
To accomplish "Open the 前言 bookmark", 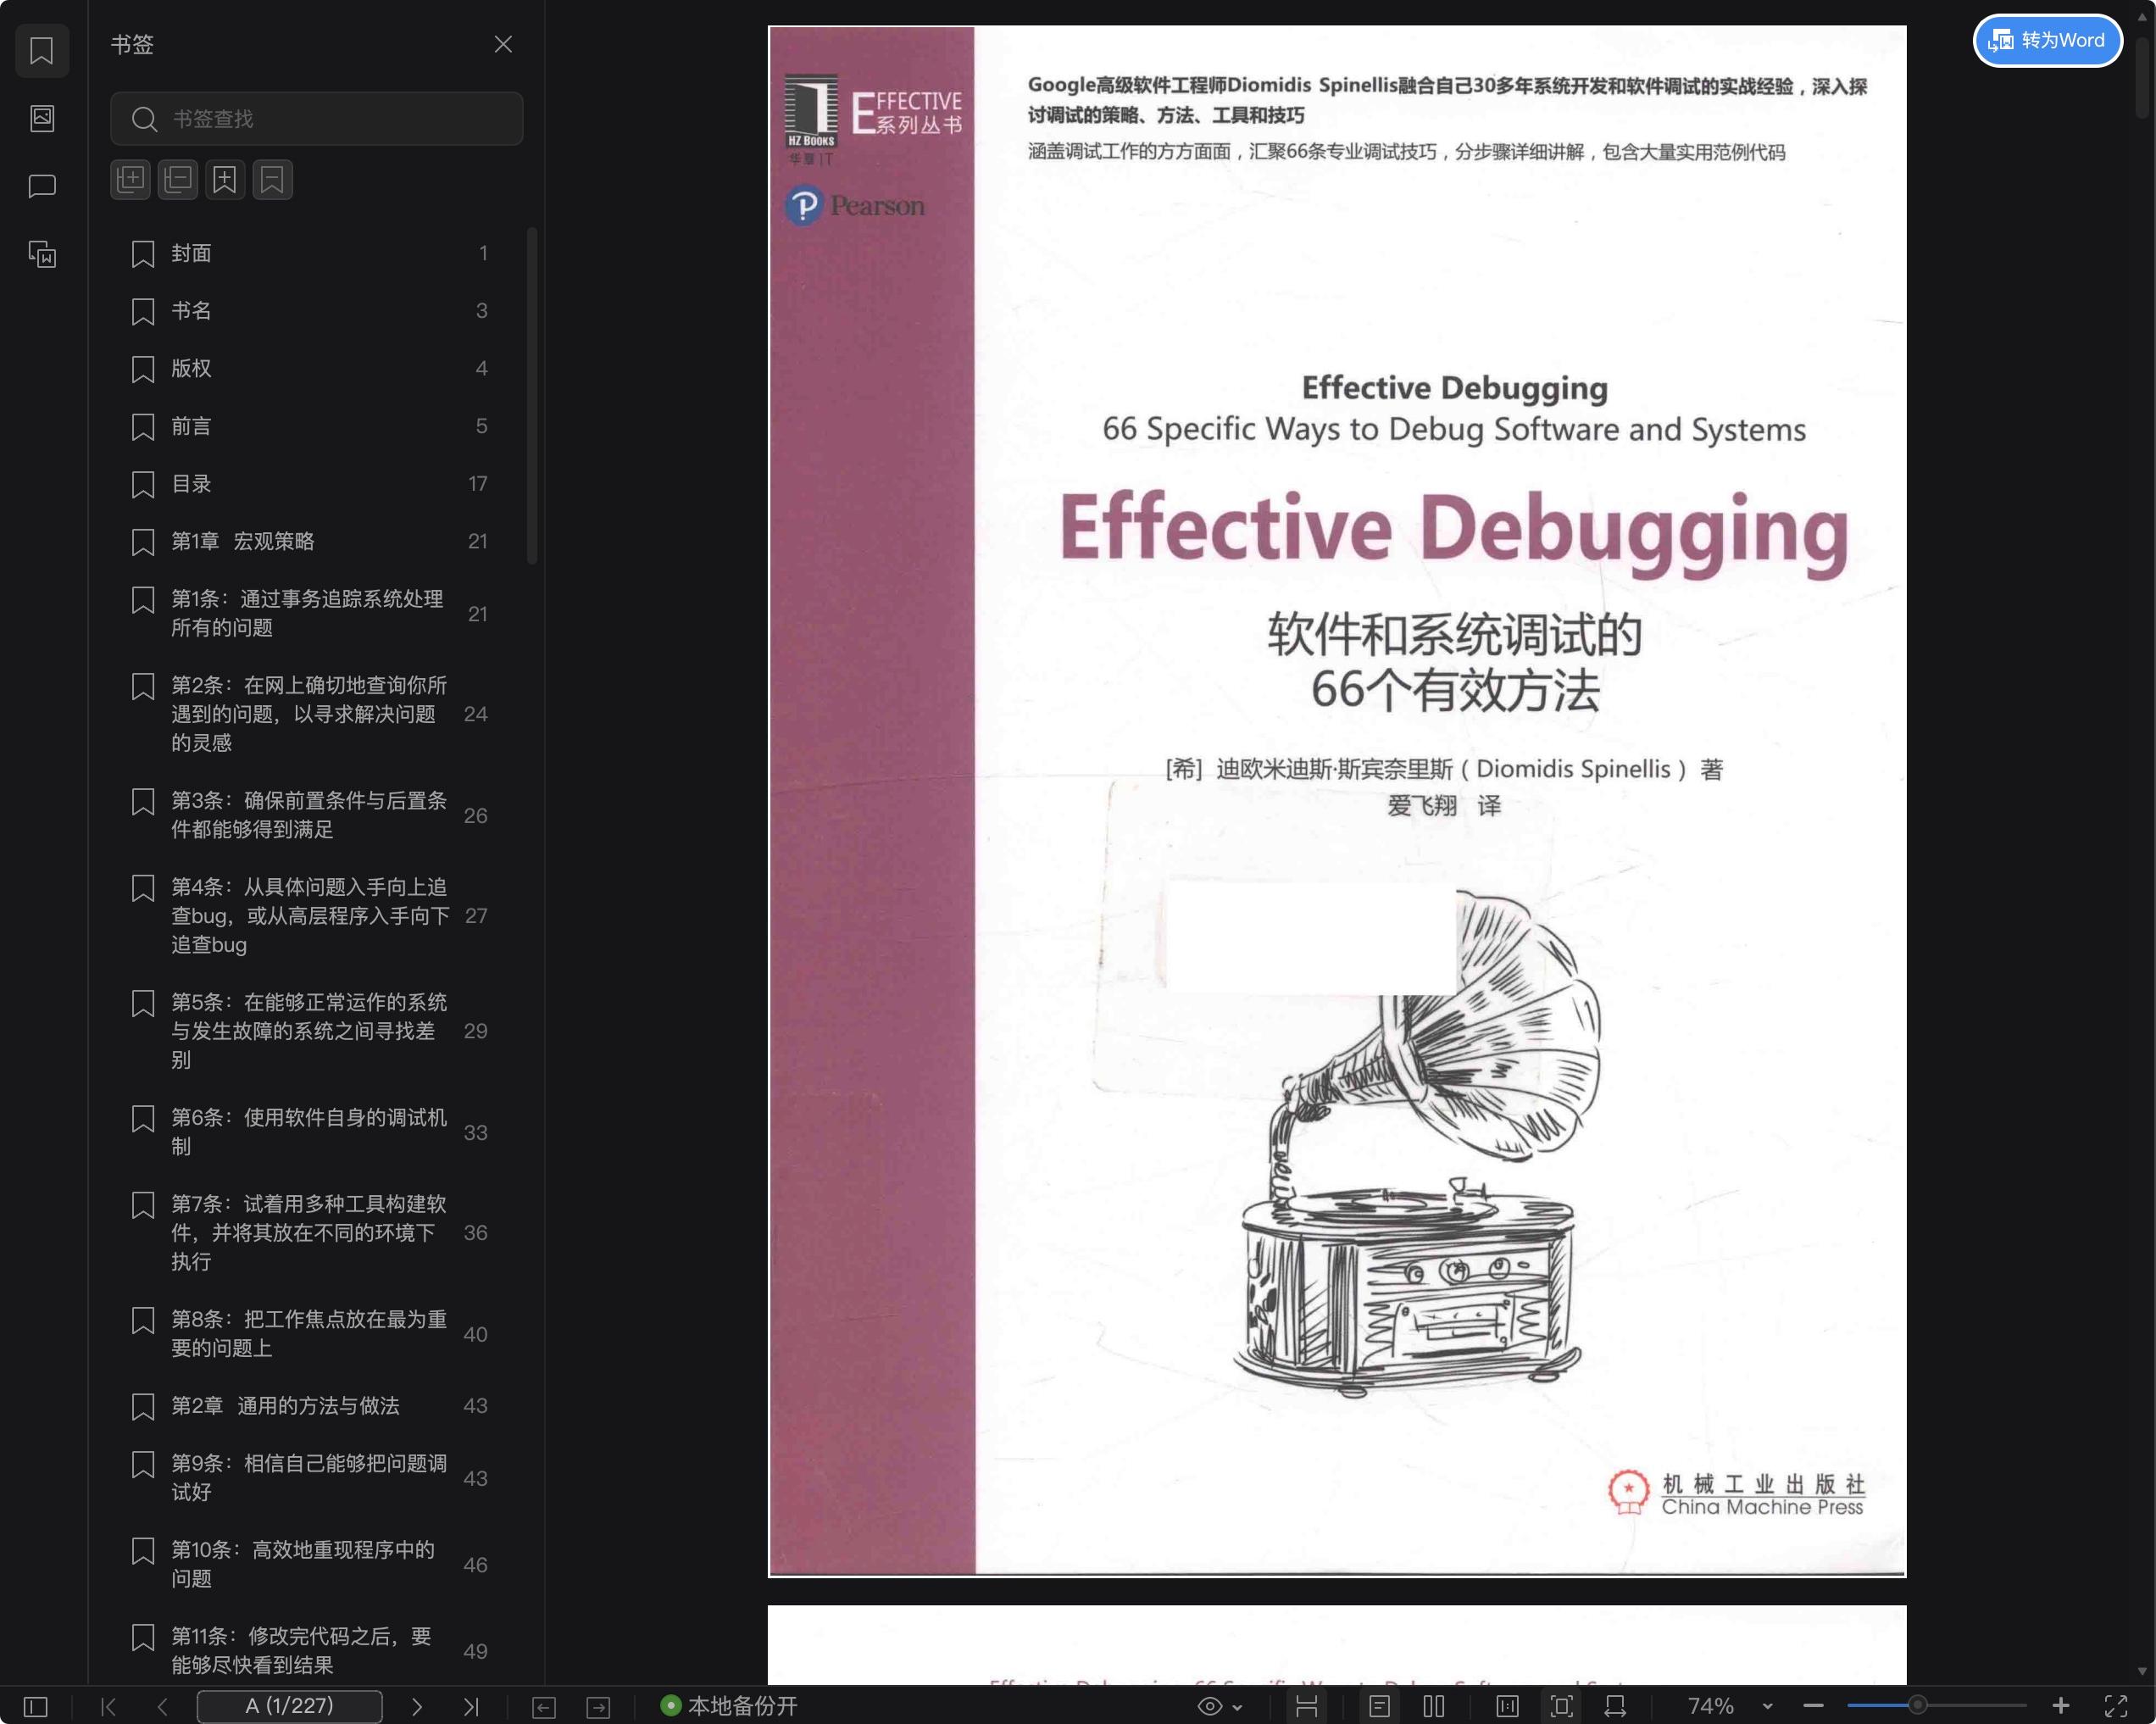I will pos(311,426).
